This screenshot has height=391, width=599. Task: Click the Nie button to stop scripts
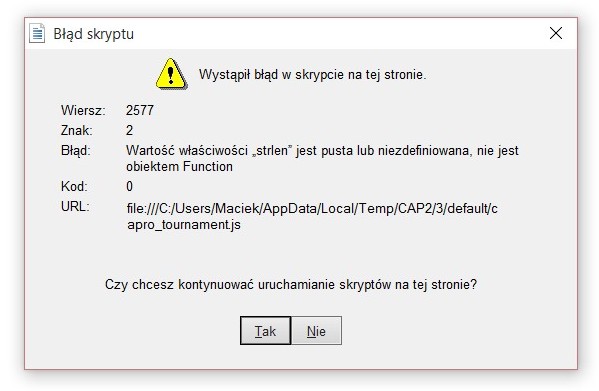(316, 331)
